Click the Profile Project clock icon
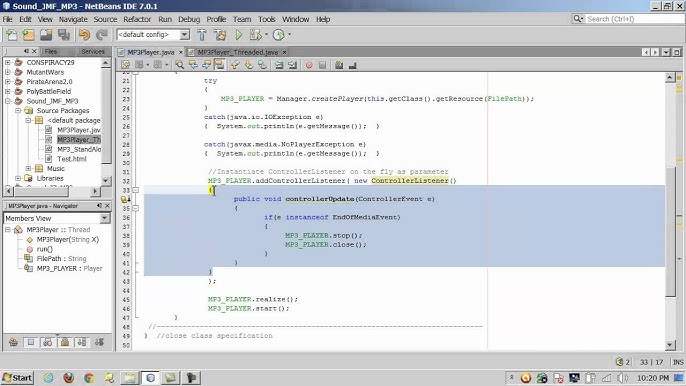The width and height of the screenshot is (686, 386). pos(278,35)
